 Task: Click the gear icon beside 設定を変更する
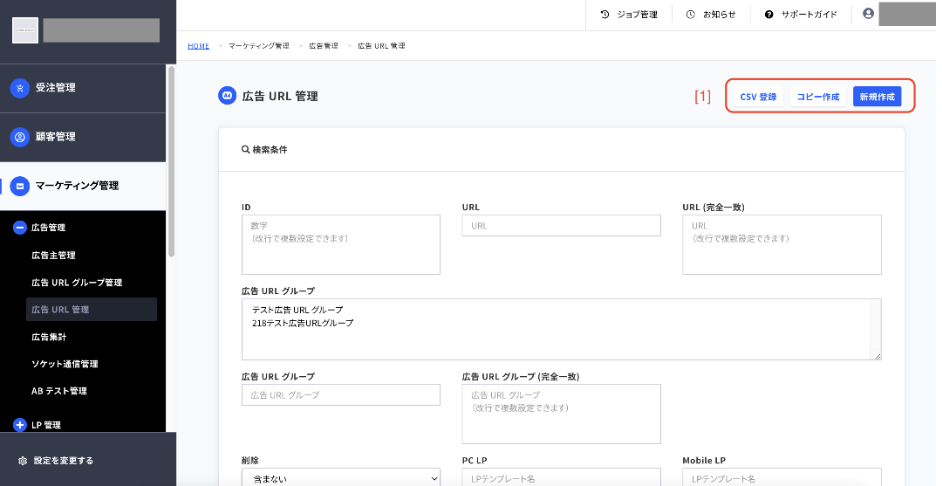click(x=23, y=461)
